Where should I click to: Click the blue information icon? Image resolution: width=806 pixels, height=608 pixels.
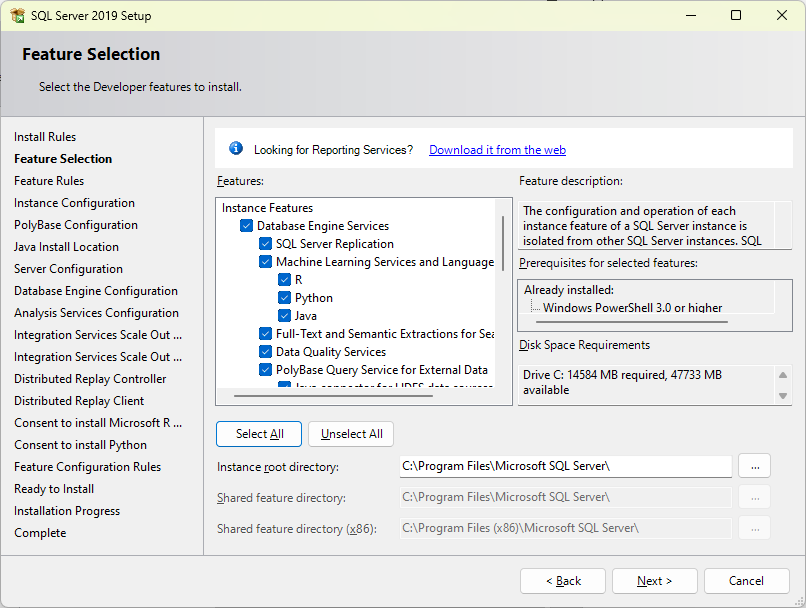tap(236, 149)
